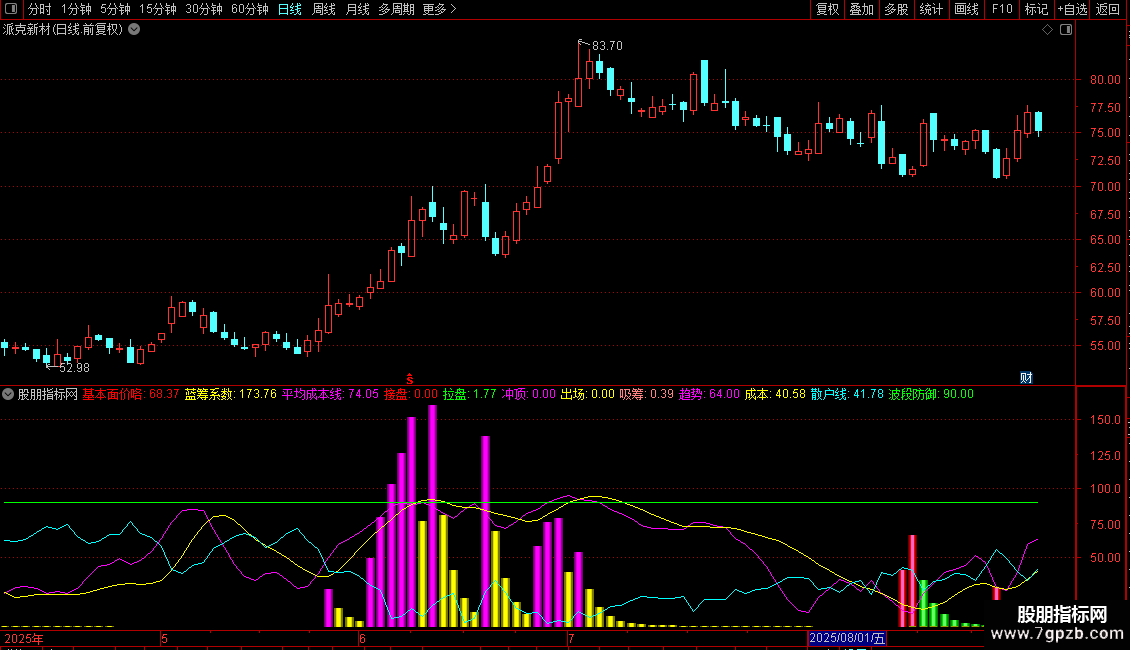Open the dropdown next to 派克新材 title
Image resolution: width=1130 pixels, height=650 pixels.
click(x=134, y=30)
